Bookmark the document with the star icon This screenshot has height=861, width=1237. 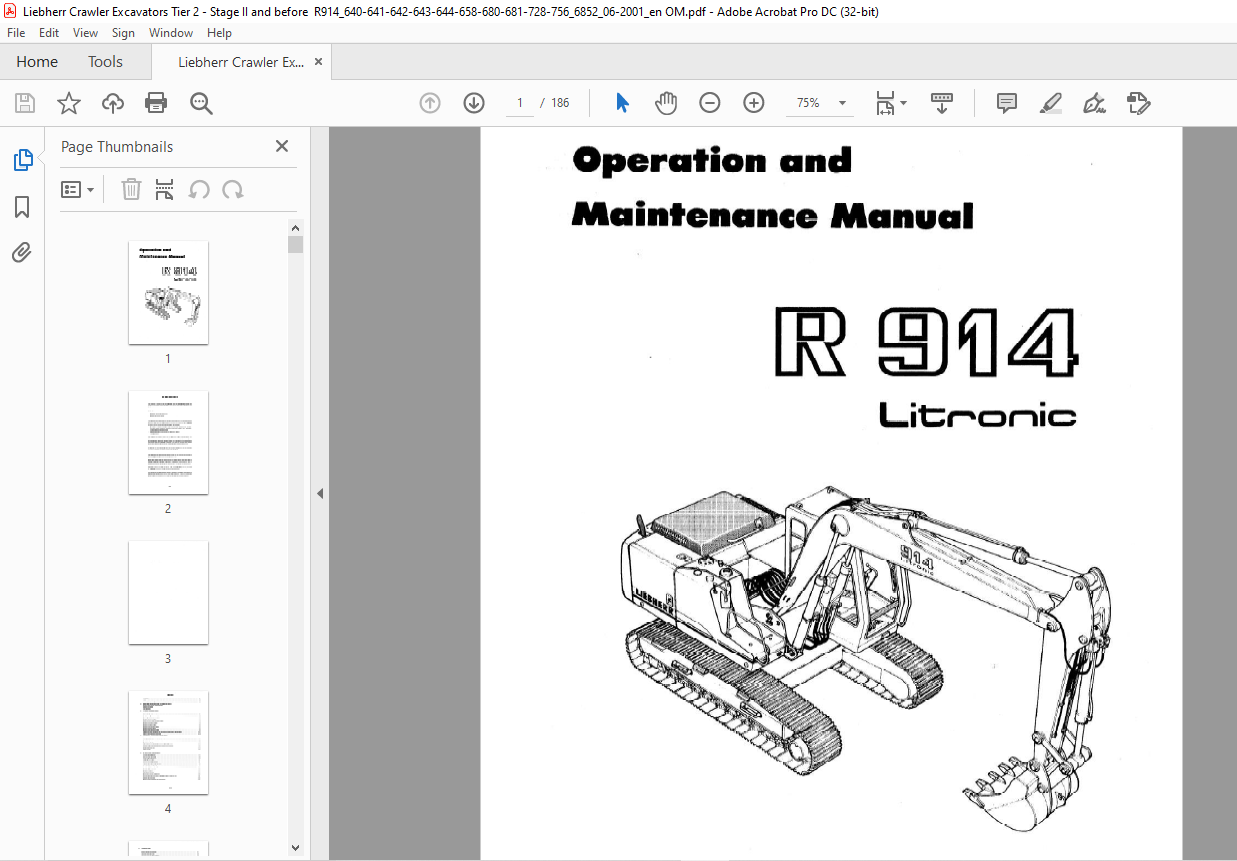point(68,103)
